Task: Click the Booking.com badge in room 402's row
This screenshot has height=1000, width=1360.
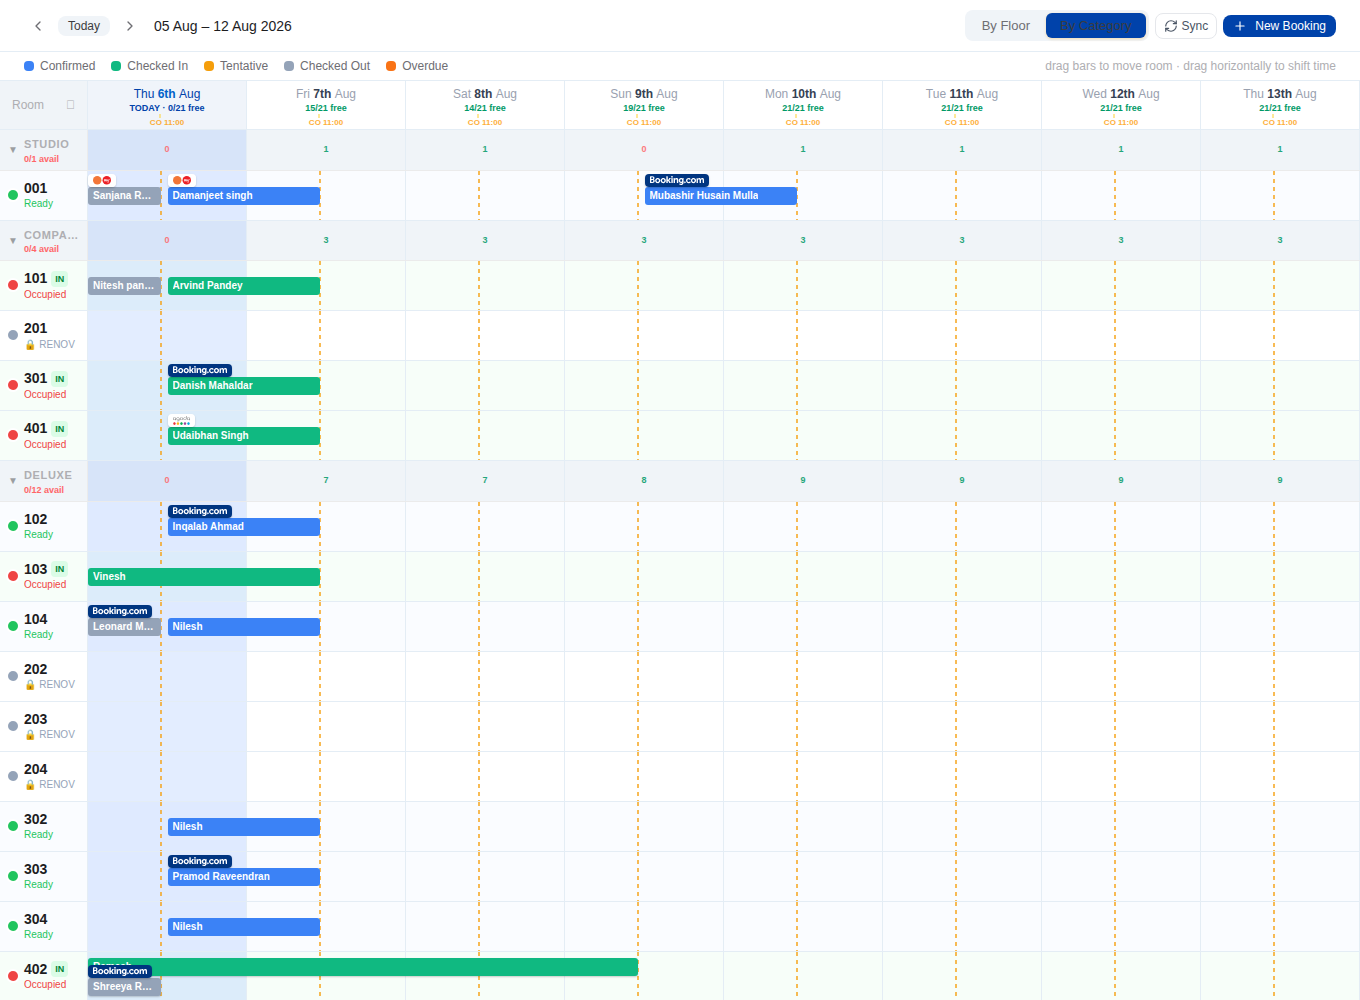Action: [120, 971]
